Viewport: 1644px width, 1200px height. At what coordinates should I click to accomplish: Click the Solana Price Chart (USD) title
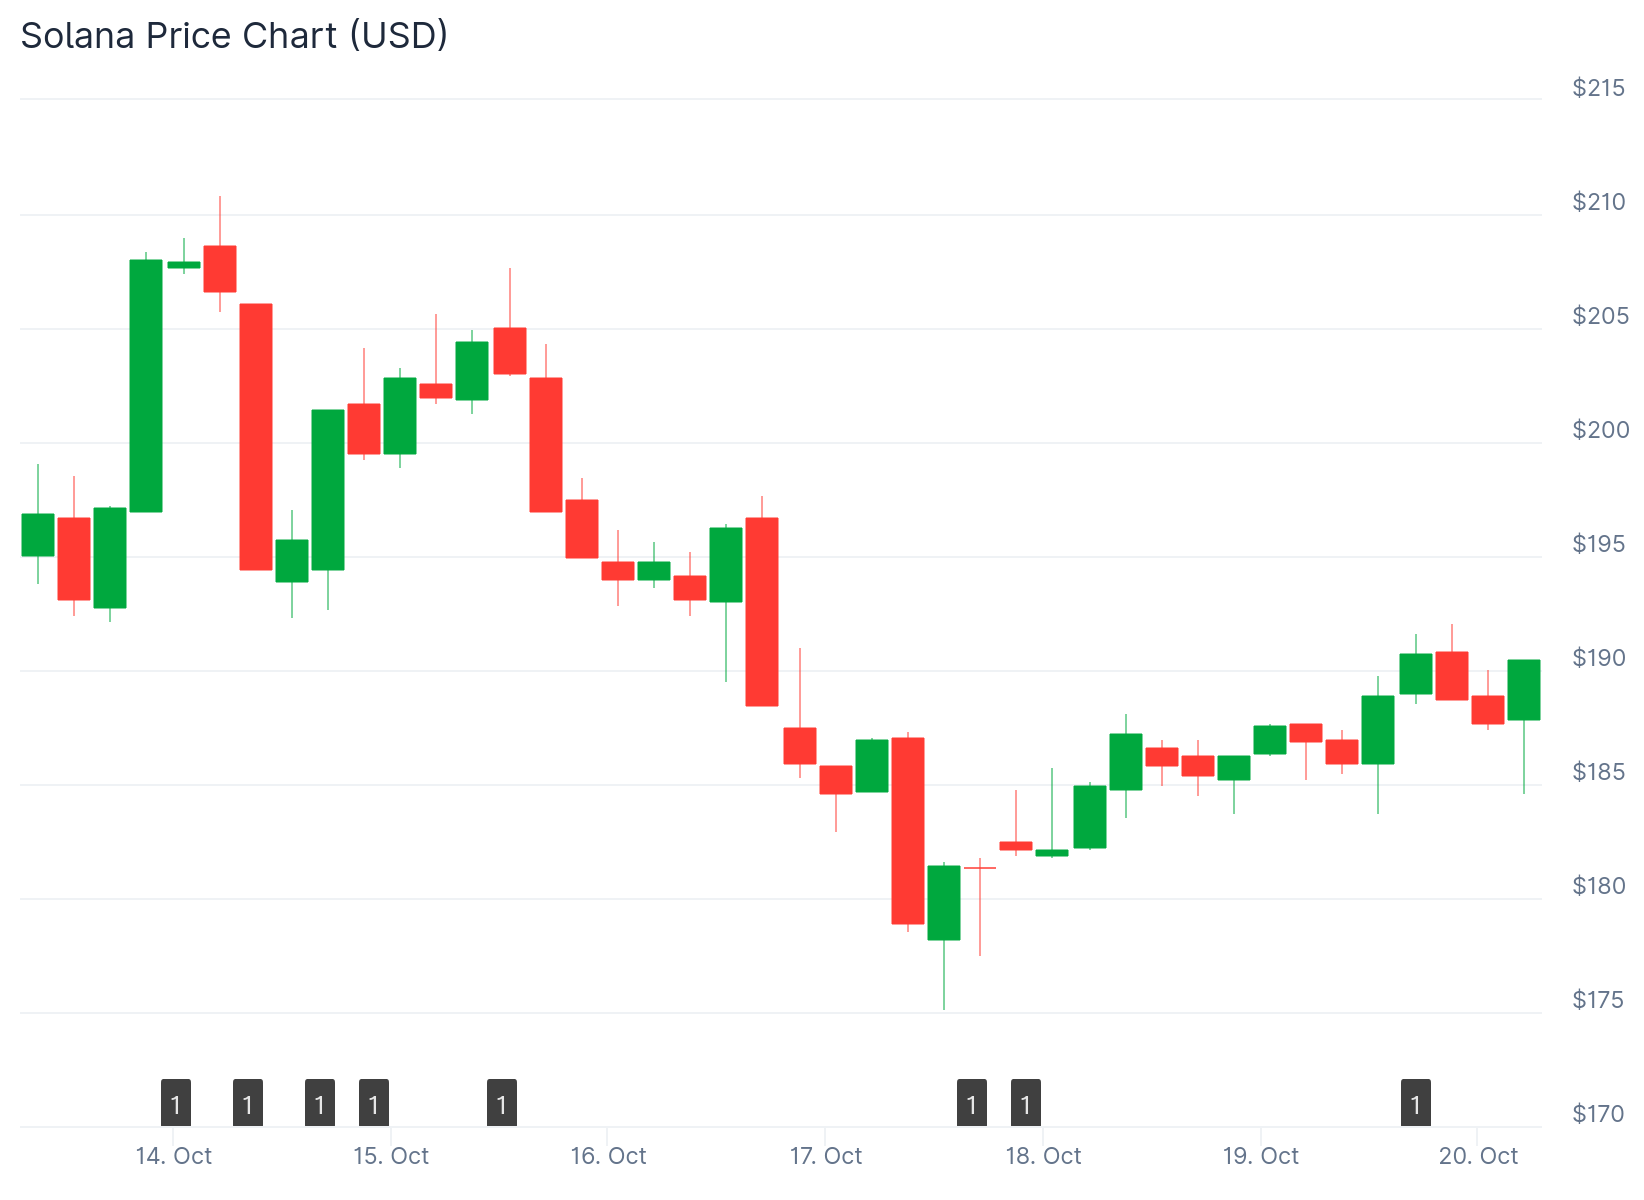(x=234, y=36)
